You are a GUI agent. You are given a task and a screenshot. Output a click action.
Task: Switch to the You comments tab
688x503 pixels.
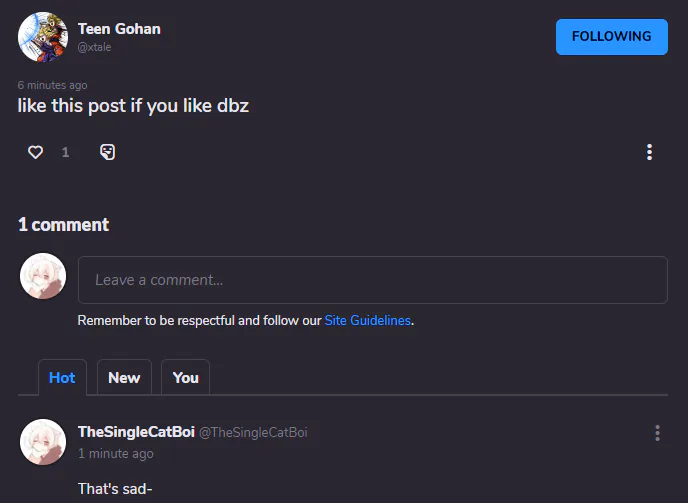pos(186,377)
